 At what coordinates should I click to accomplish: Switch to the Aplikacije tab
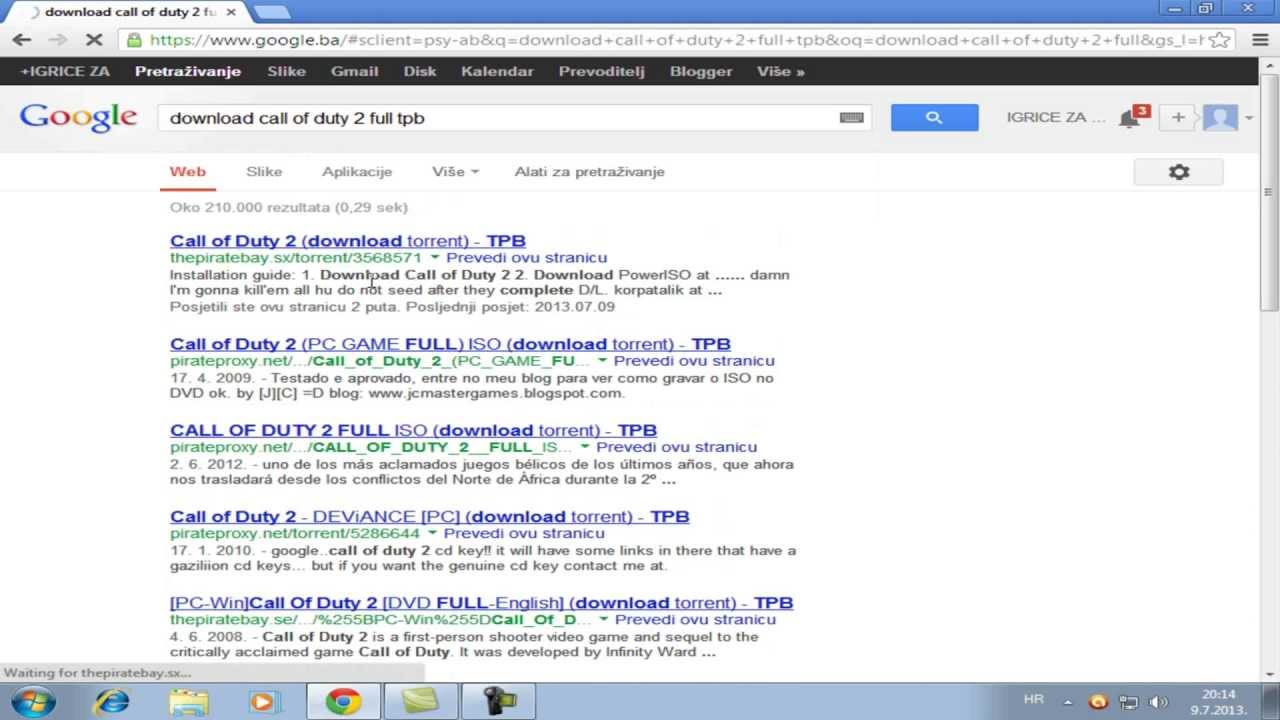(x=357, y=172)
